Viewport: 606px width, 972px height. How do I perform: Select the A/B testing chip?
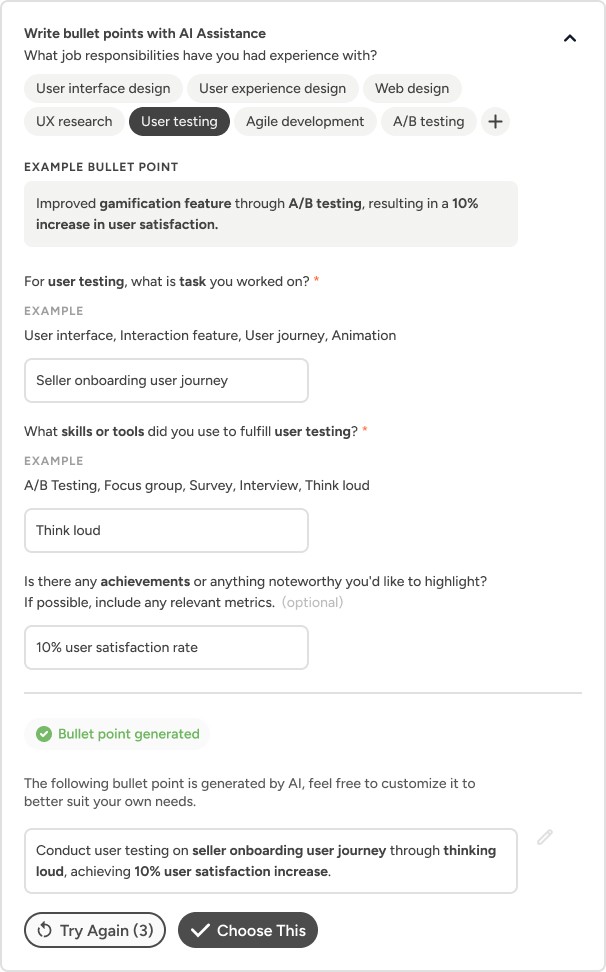(x=428, y=121)
